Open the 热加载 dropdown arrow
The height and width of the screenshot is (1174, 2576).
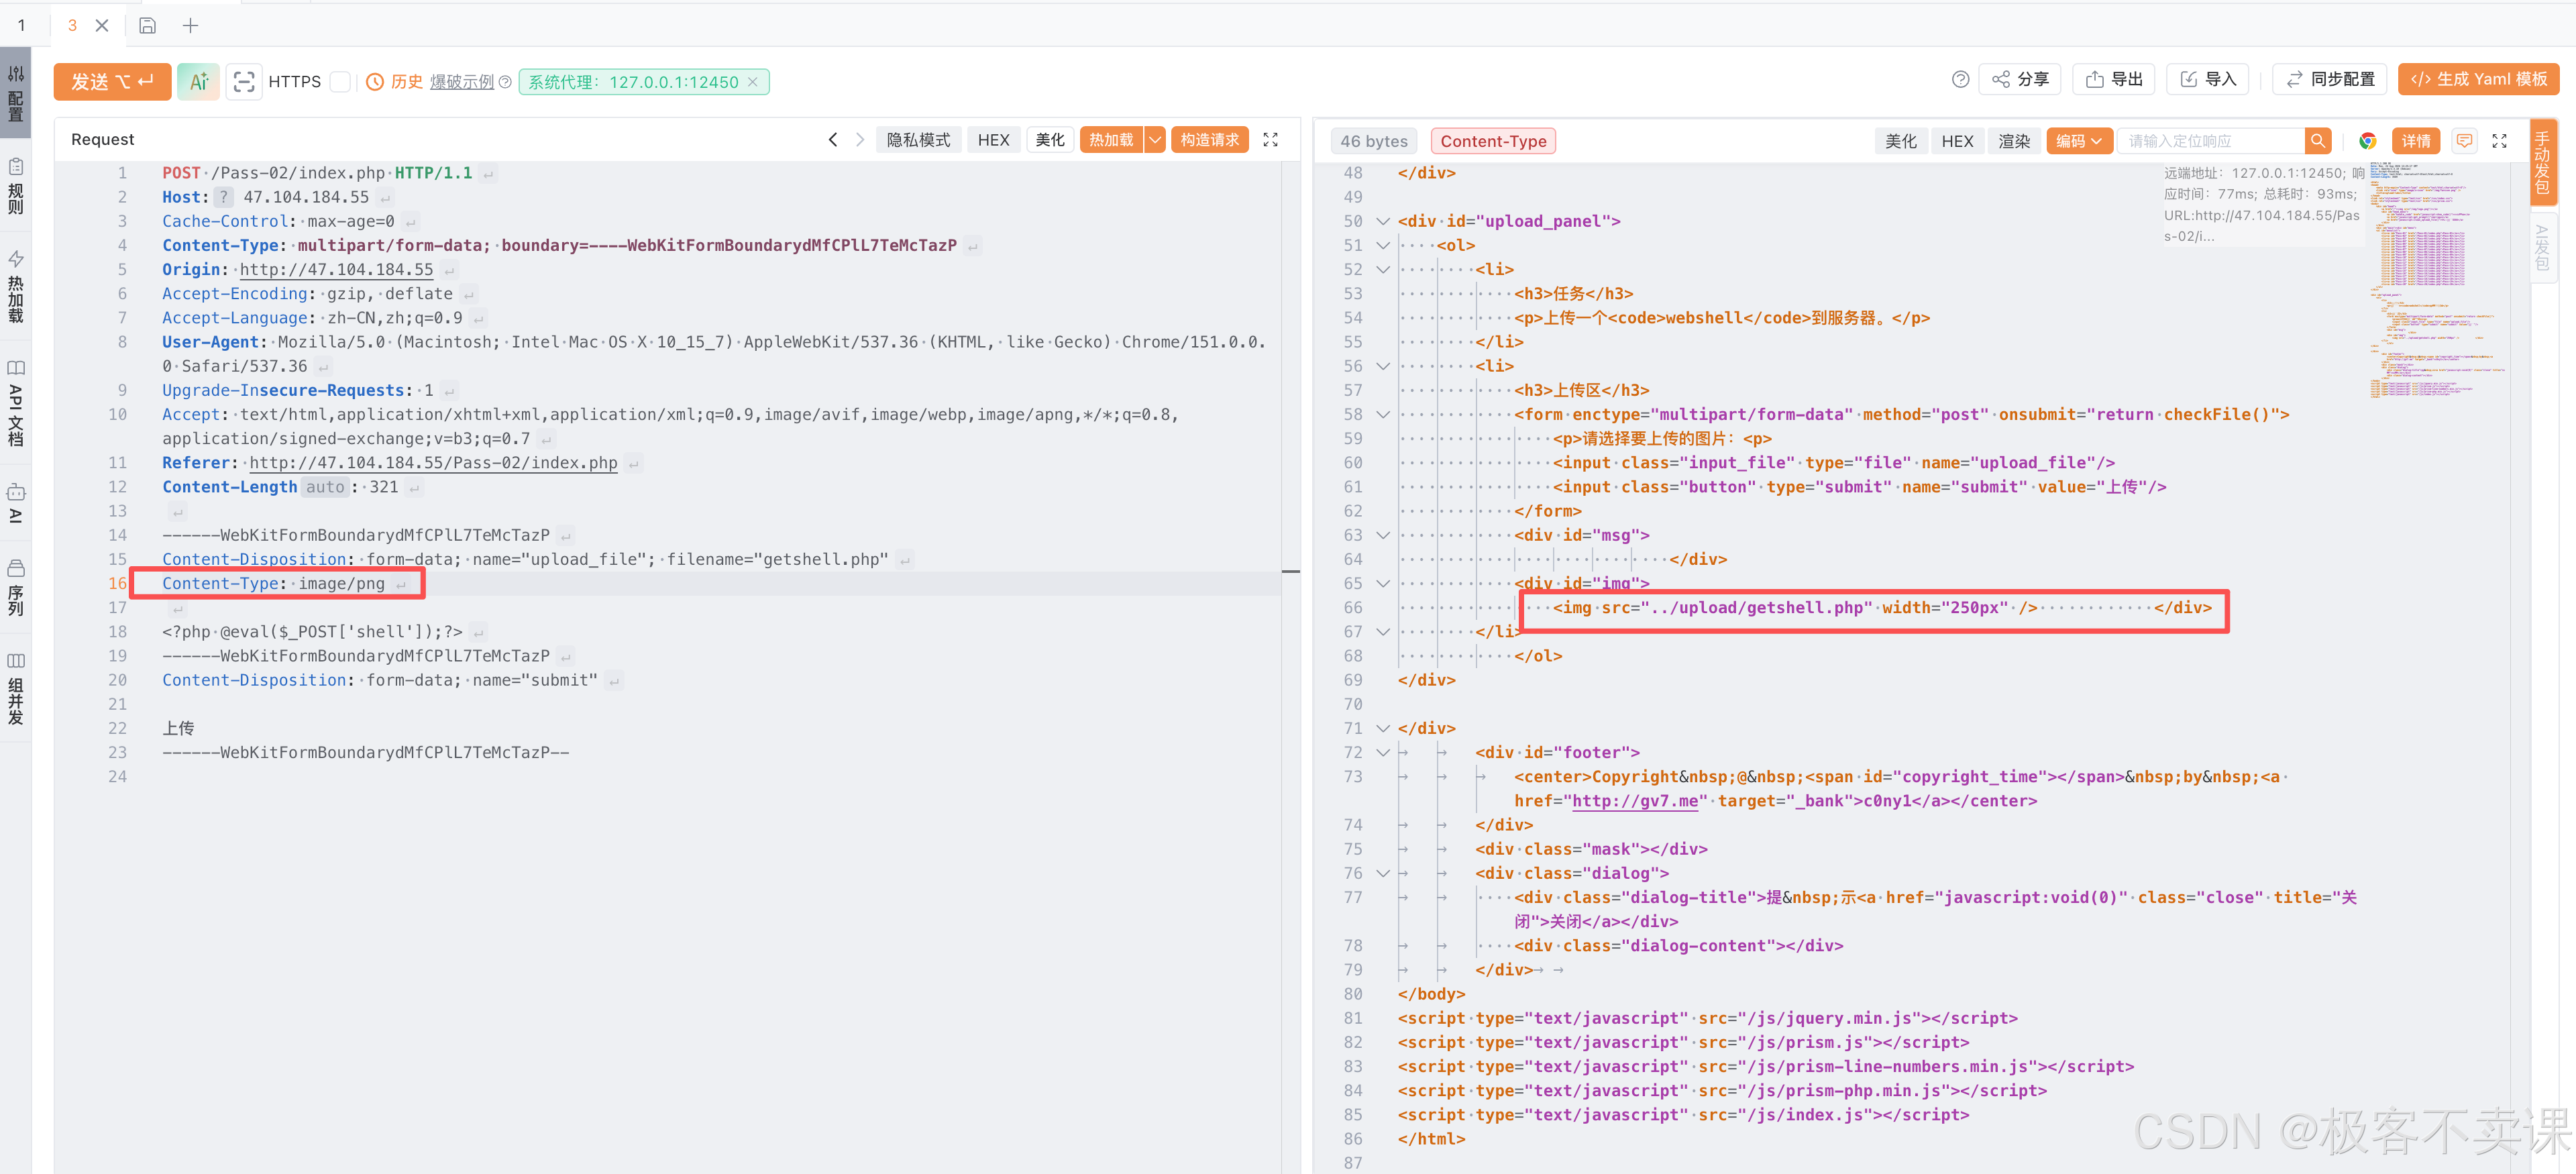tap(1155, 140)
